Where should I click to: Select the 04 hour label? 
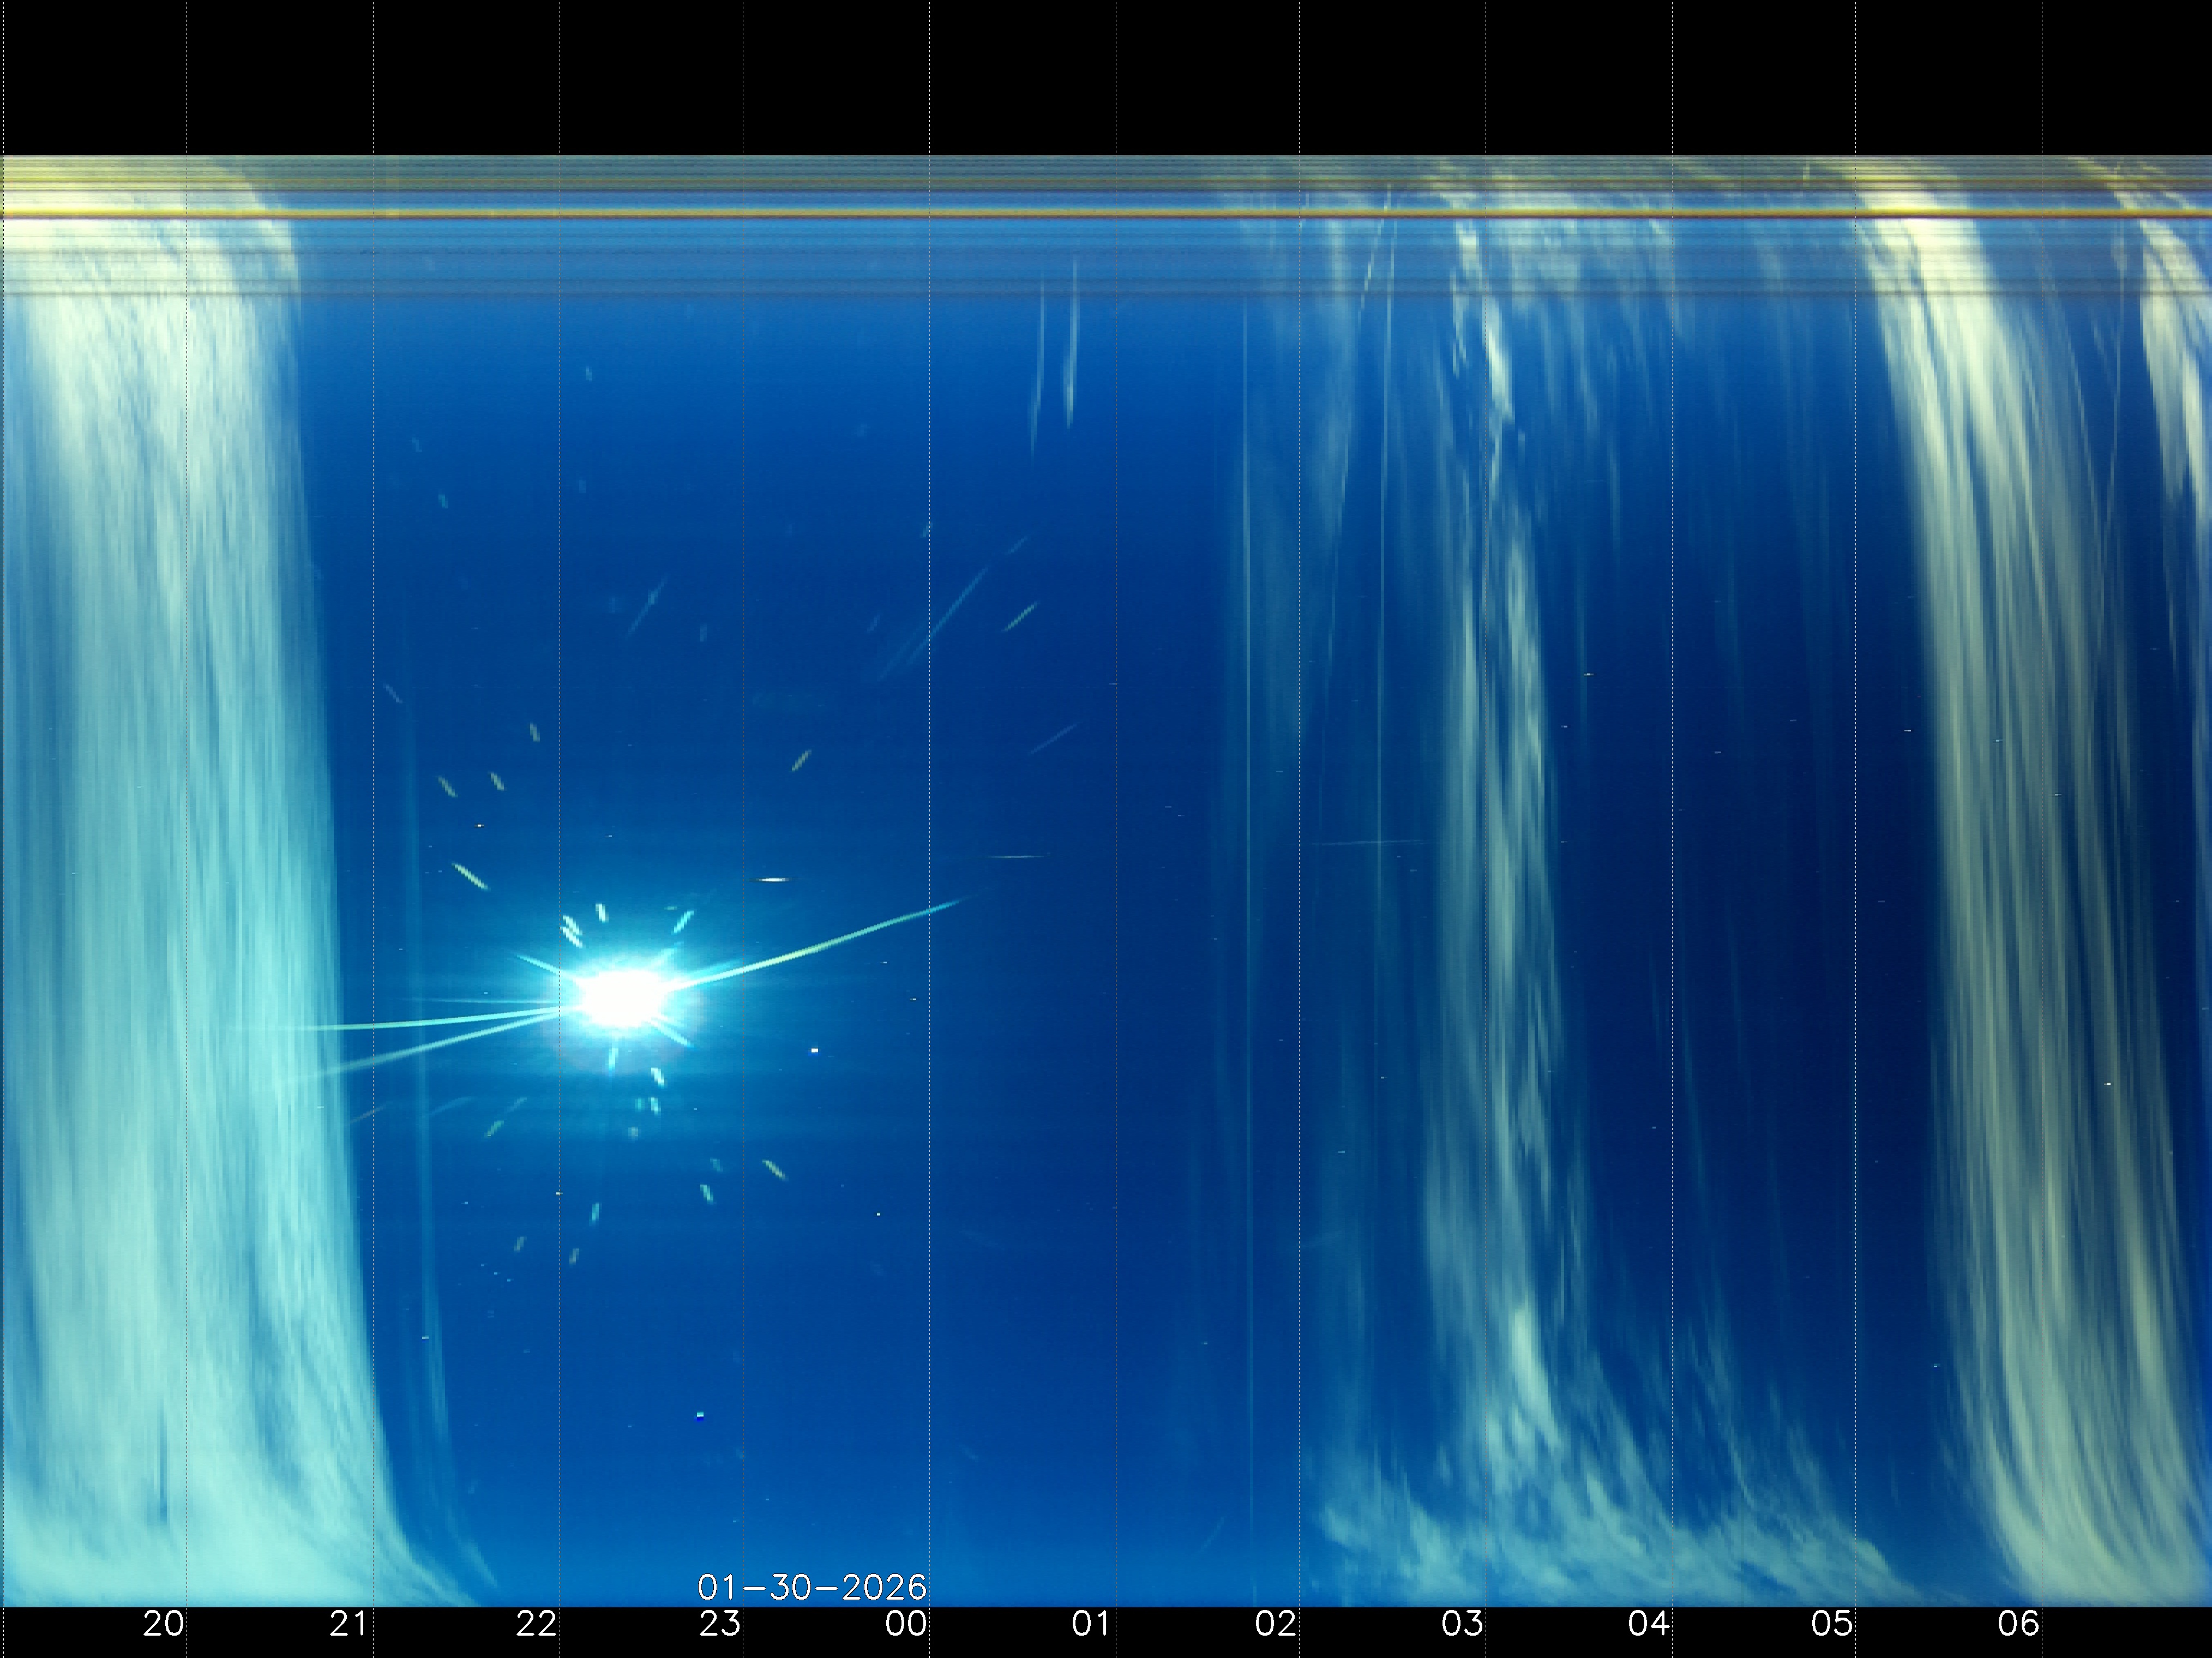point(1648,1623)
